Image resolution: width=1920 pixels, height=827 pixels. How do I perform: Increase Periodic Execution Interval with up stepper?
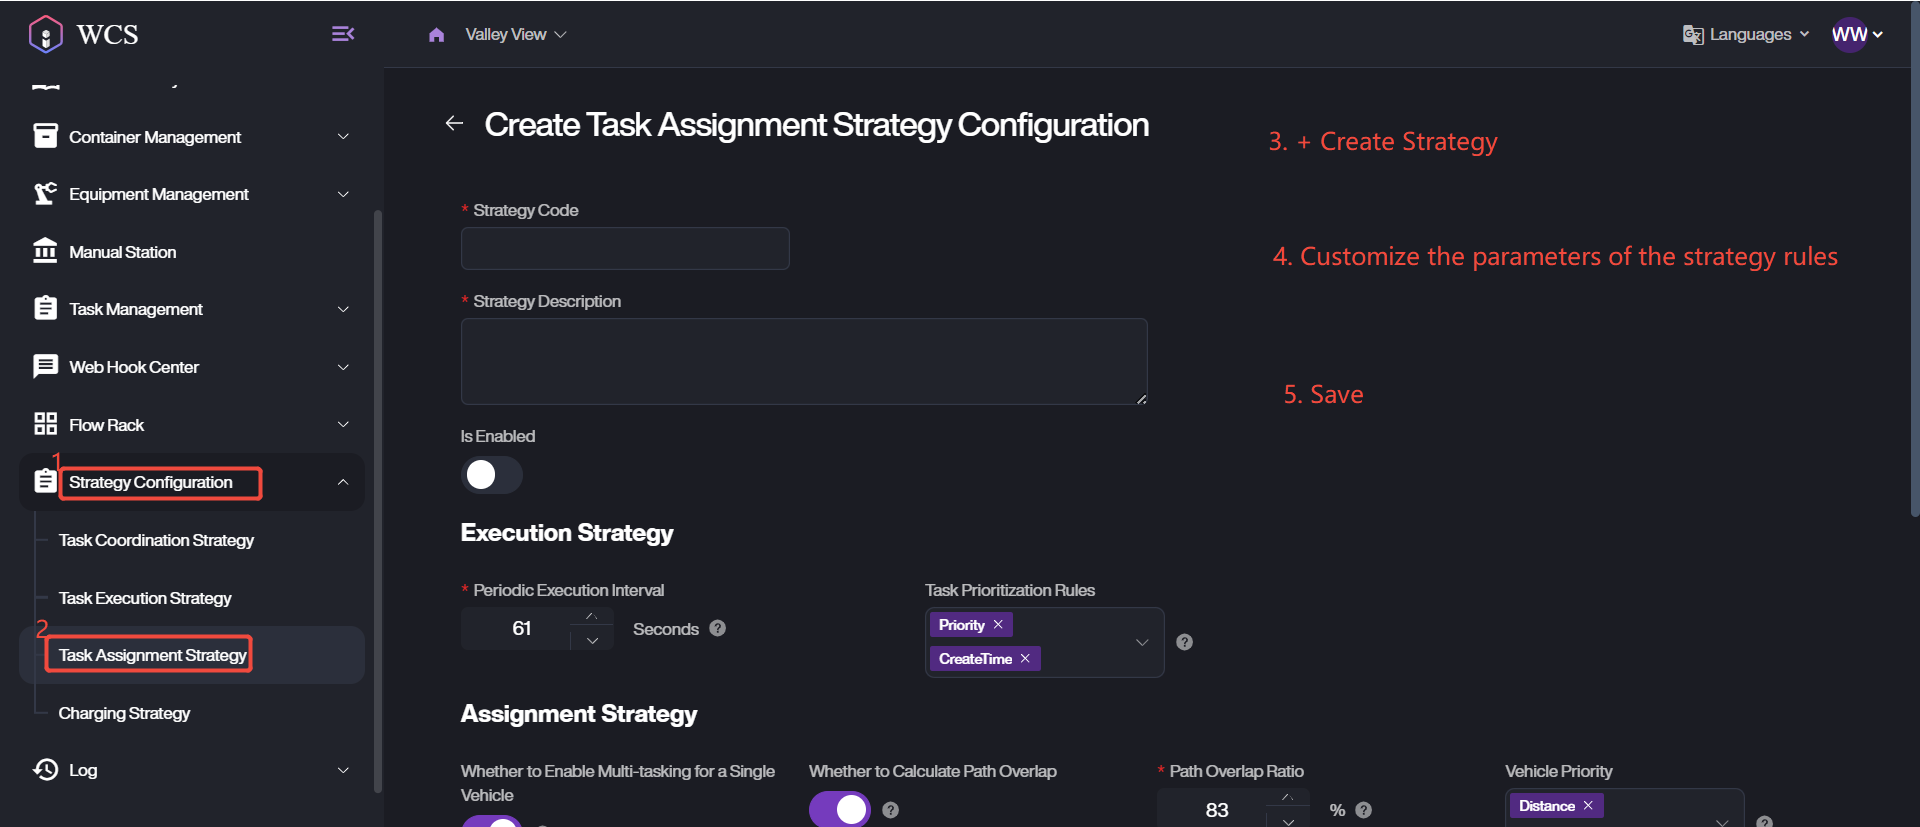(592, 617)
